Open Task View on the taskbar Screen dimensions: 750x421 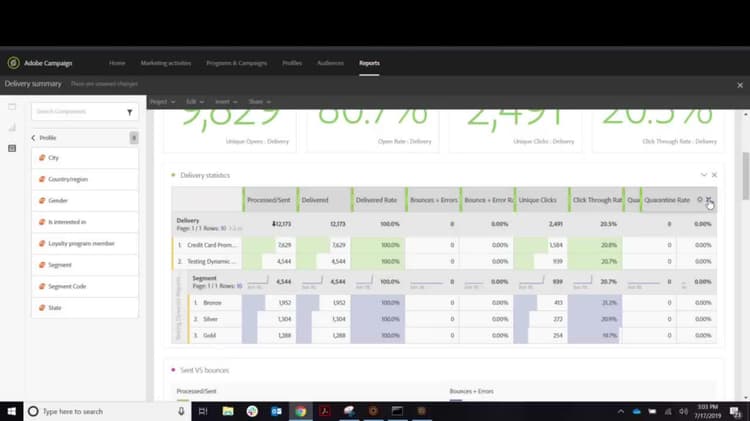pos(203,411)
